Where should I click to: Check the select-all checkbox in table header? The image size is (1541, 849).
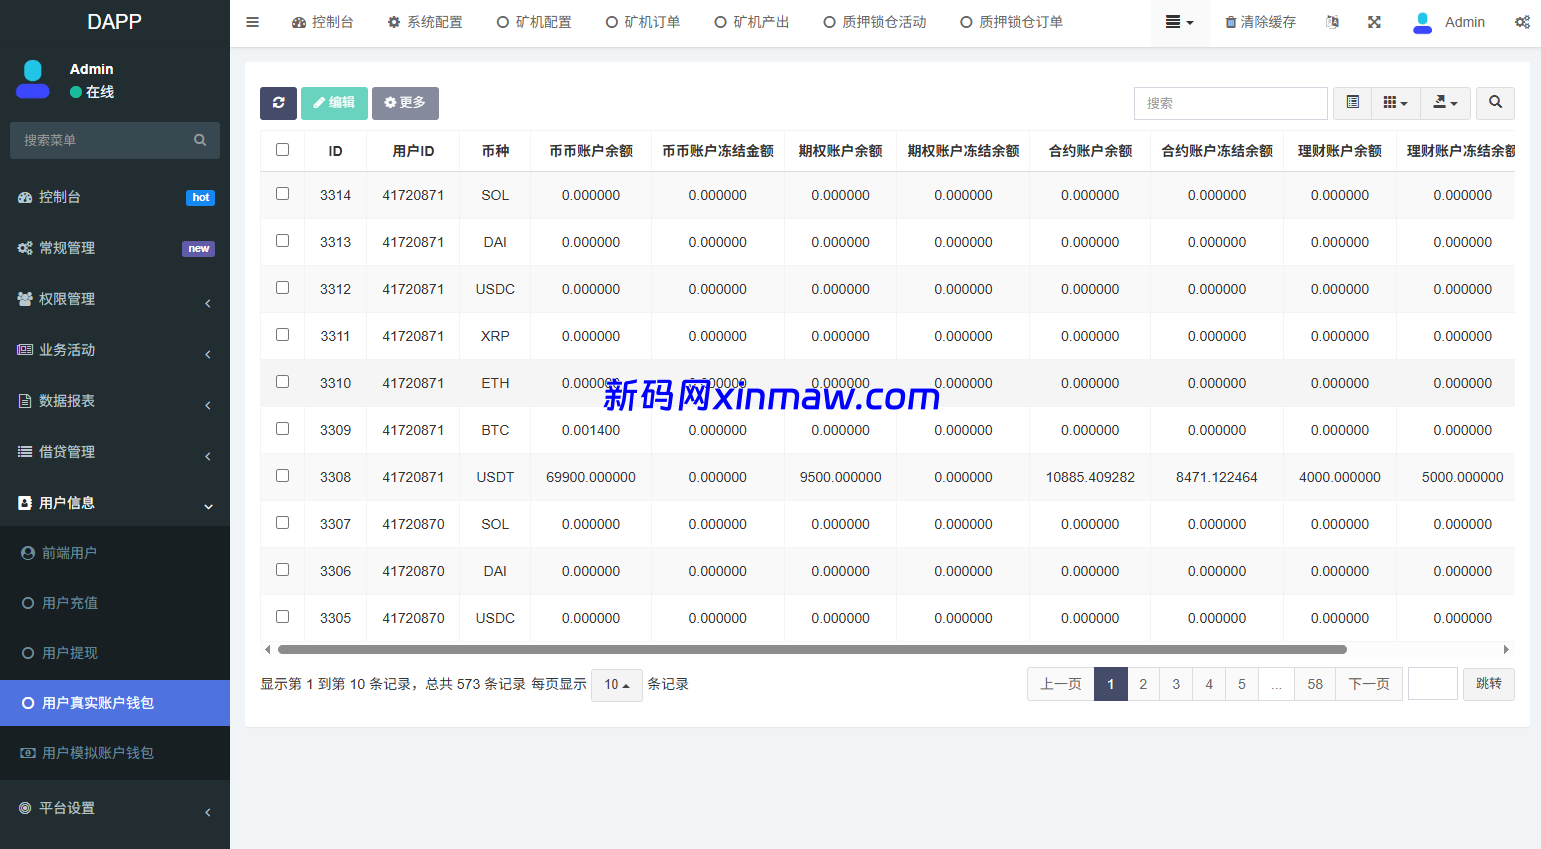point(283,150)
